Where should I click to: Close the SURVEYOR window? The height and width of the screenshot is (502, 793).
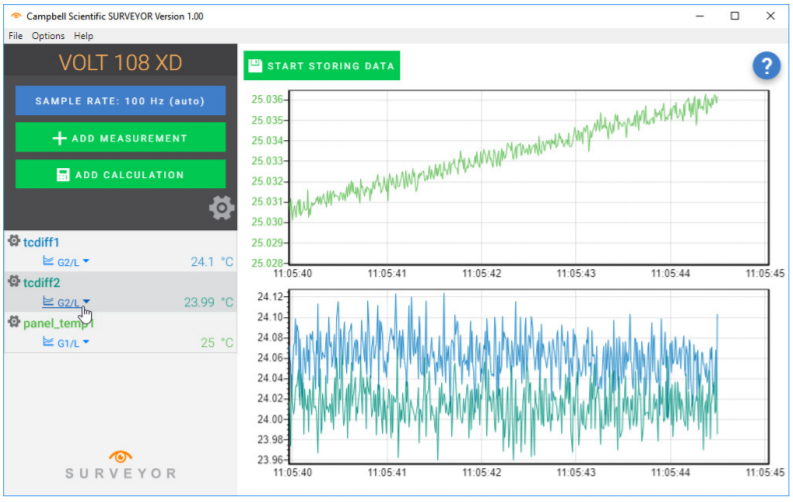(x=770, y=16)
